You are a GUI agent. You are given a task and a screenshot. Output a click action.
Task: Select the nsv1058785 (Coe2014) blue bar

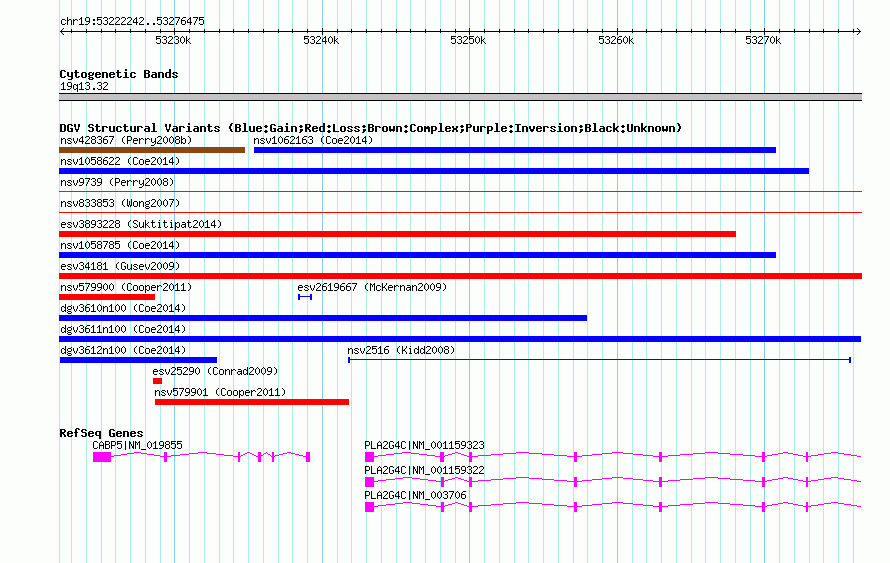point(417,255)
